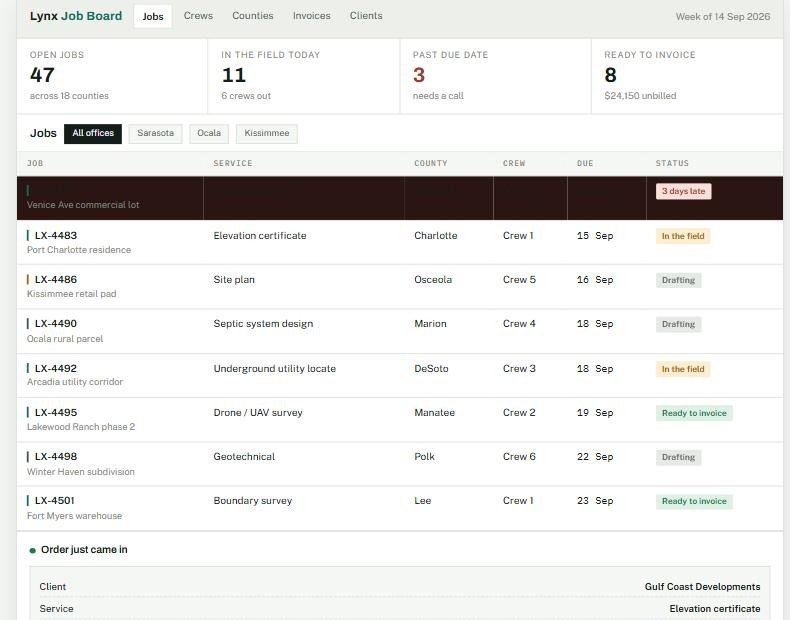The height and width of the screenshot is (620, 790).
Task: Click the COUNTY column header
Action: click(x=431, y=163)
